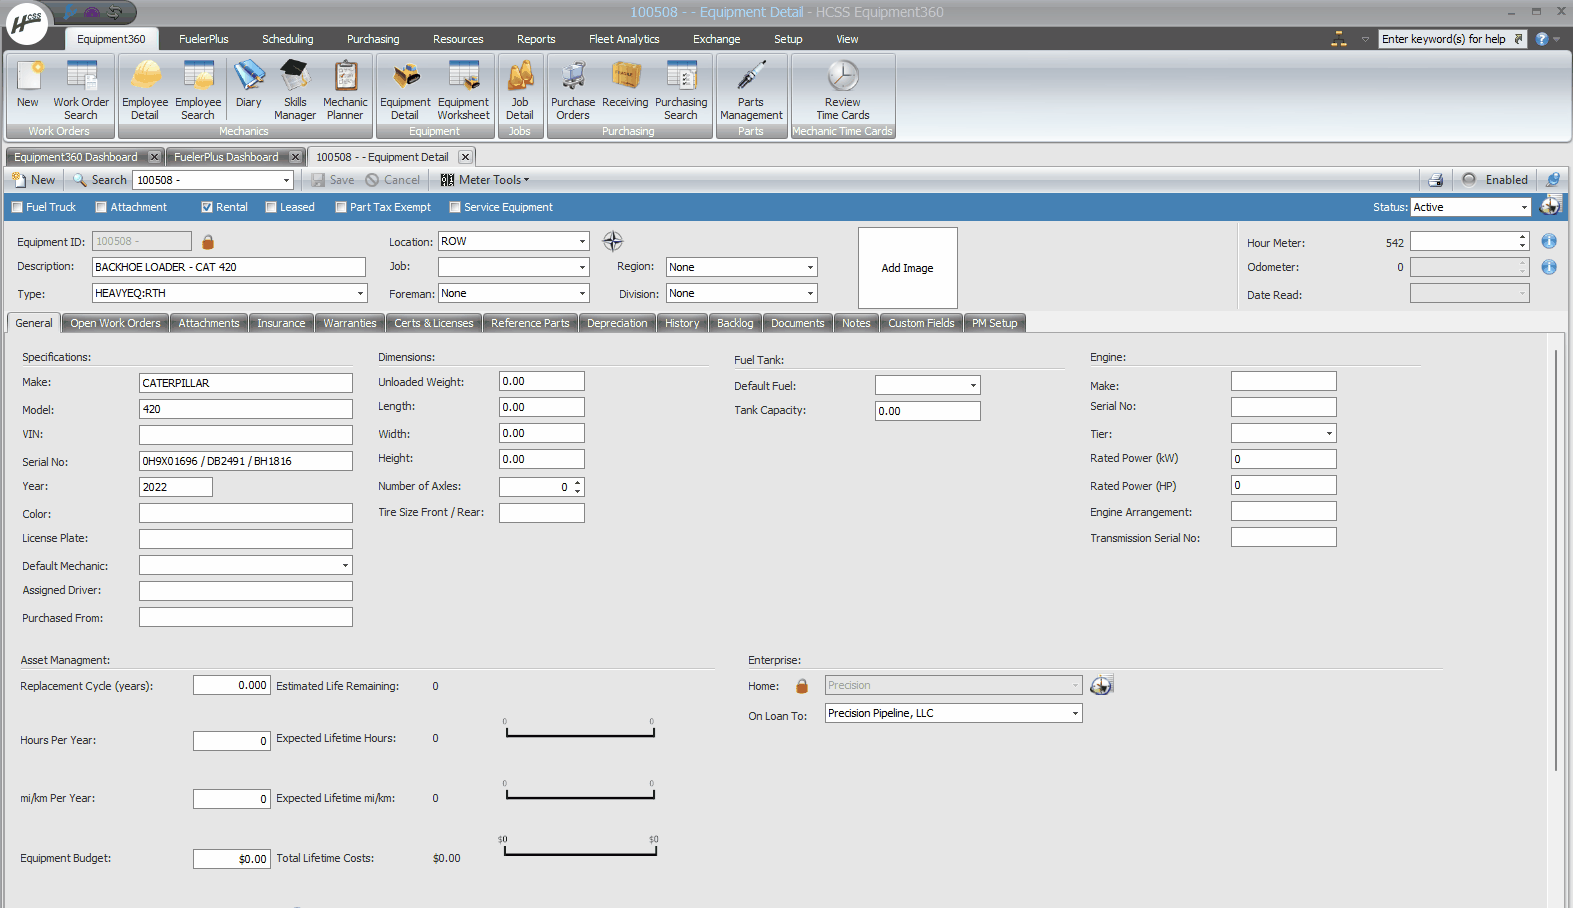Expand the equipment Type dropdown
Image resolution: width=1573 pixels, height=908 pixels.
click(360, 293)
